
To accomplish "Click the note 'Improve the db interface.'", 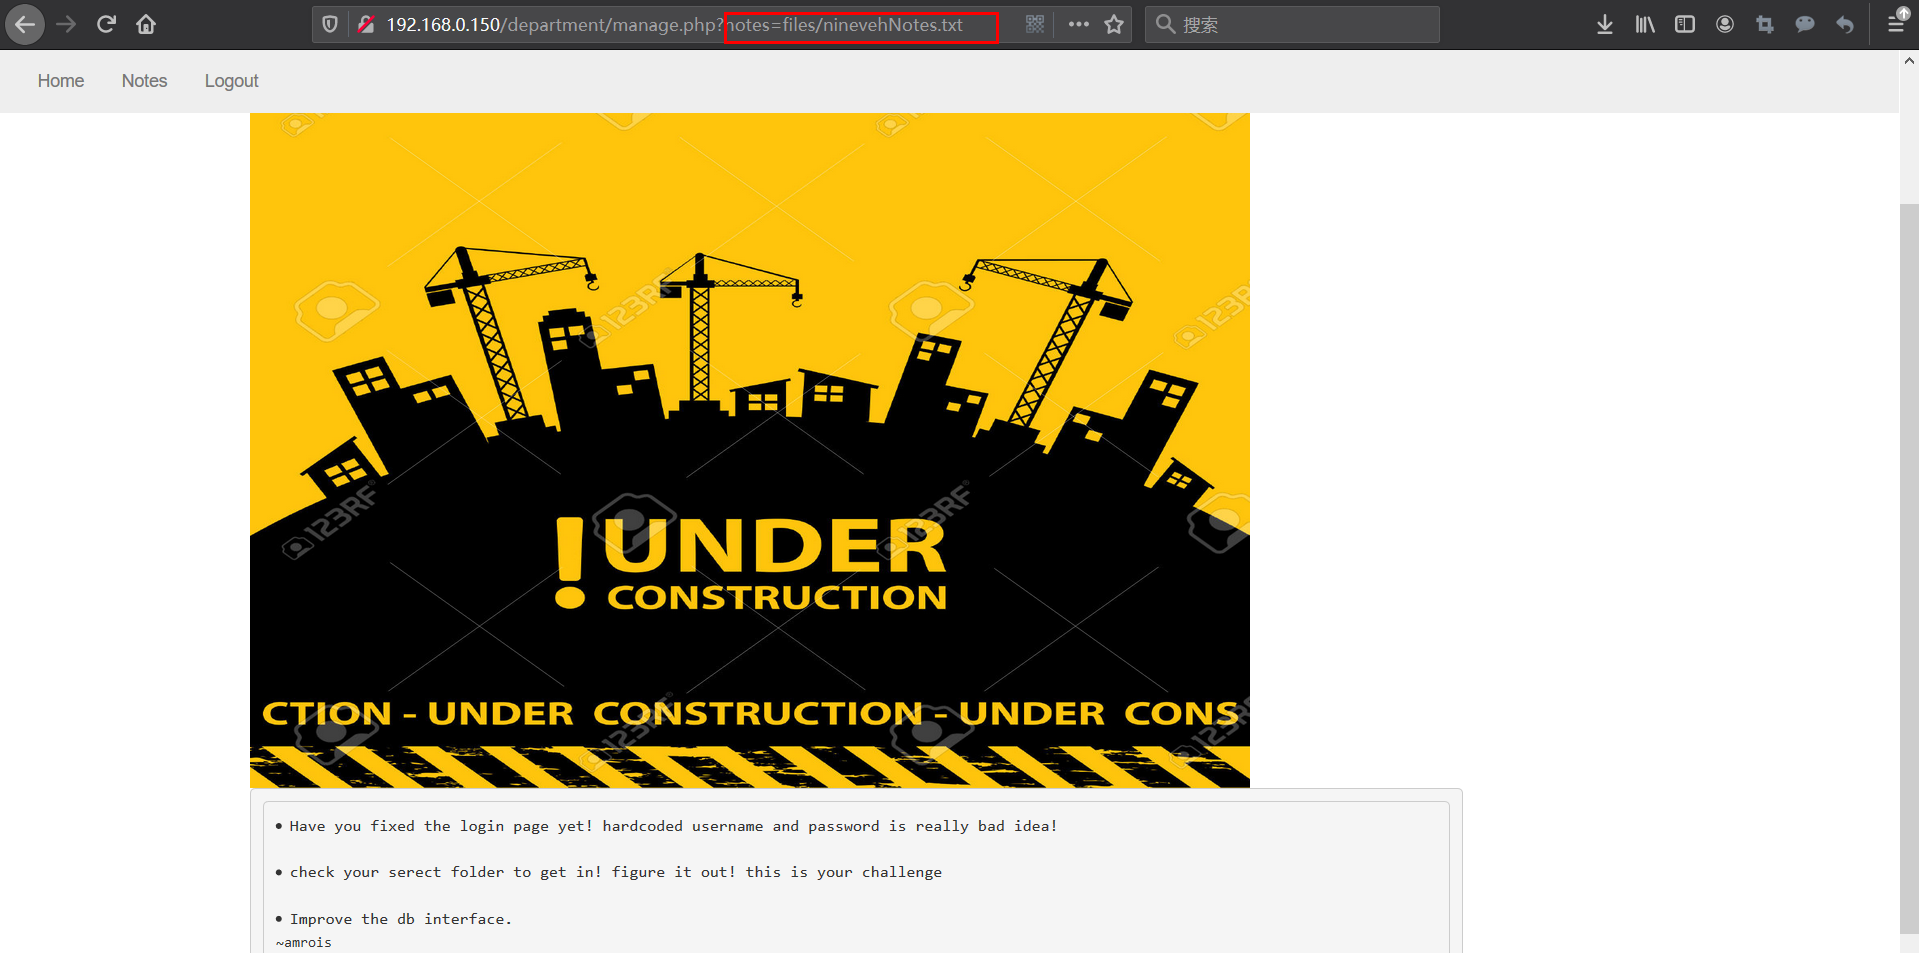I will point(400,919).
